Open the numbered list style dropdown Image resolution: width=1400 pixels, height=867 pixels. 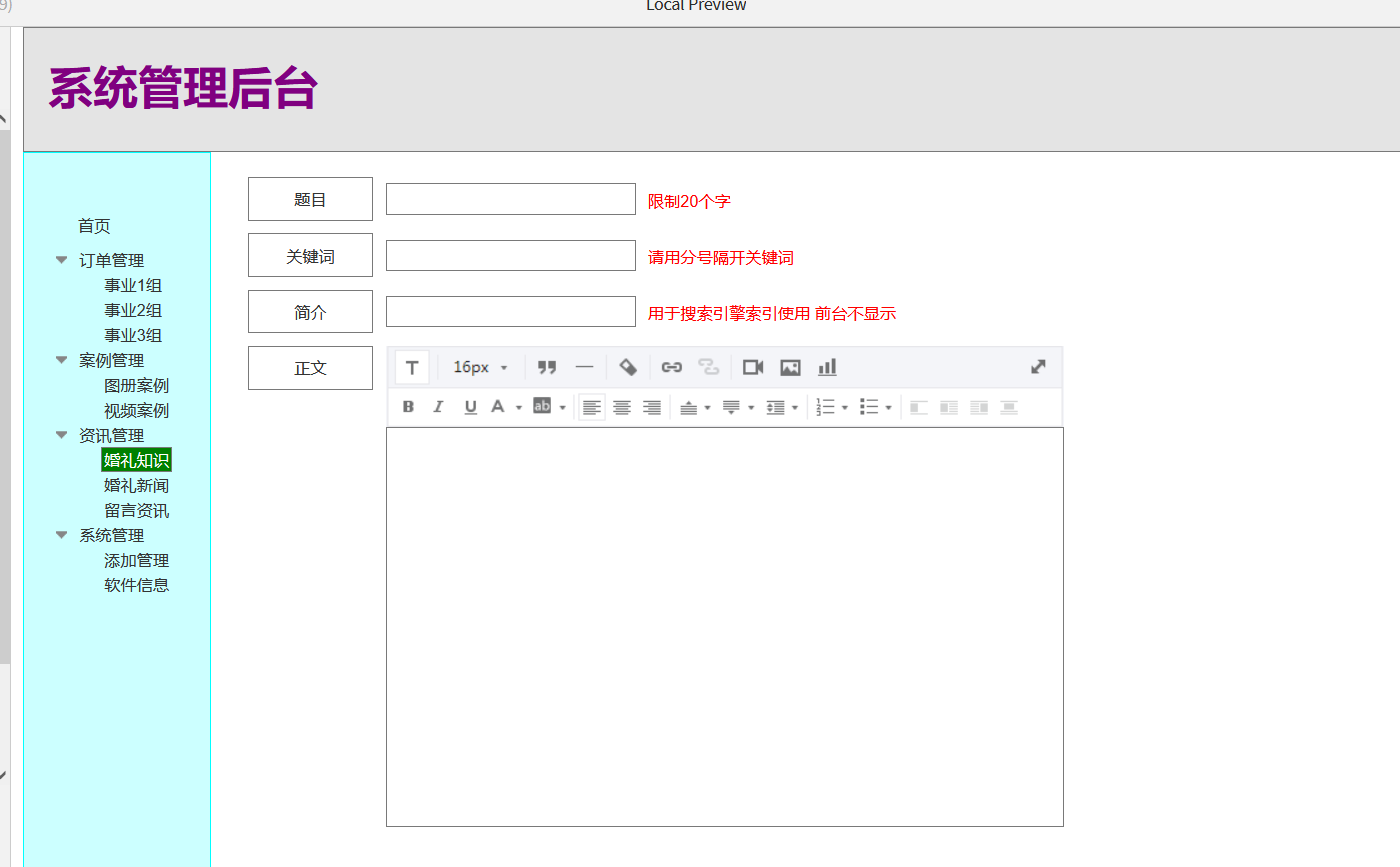845,408
